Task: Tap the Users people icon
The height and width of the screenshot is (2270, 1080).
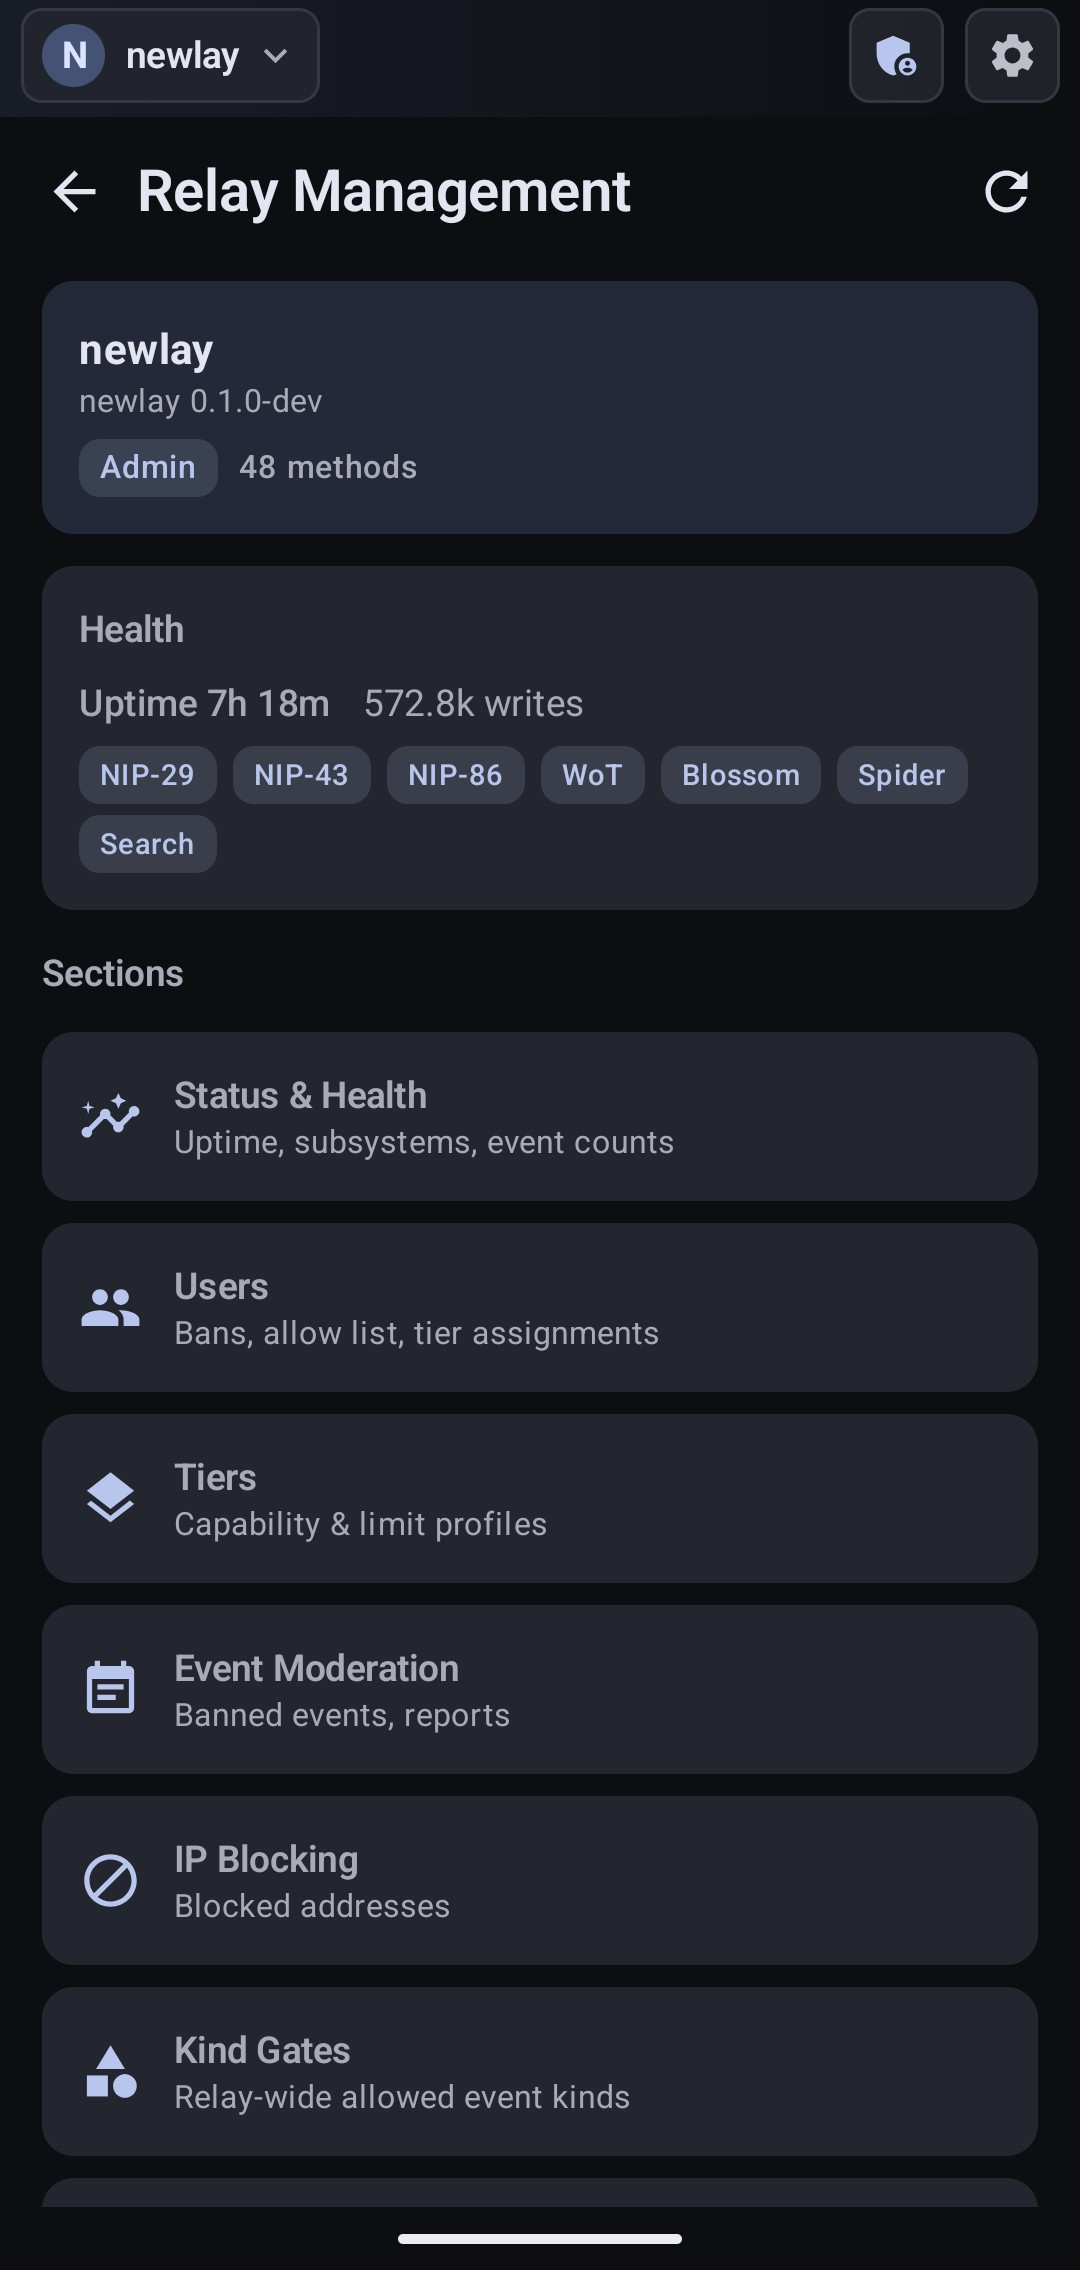Action: 110,1307
